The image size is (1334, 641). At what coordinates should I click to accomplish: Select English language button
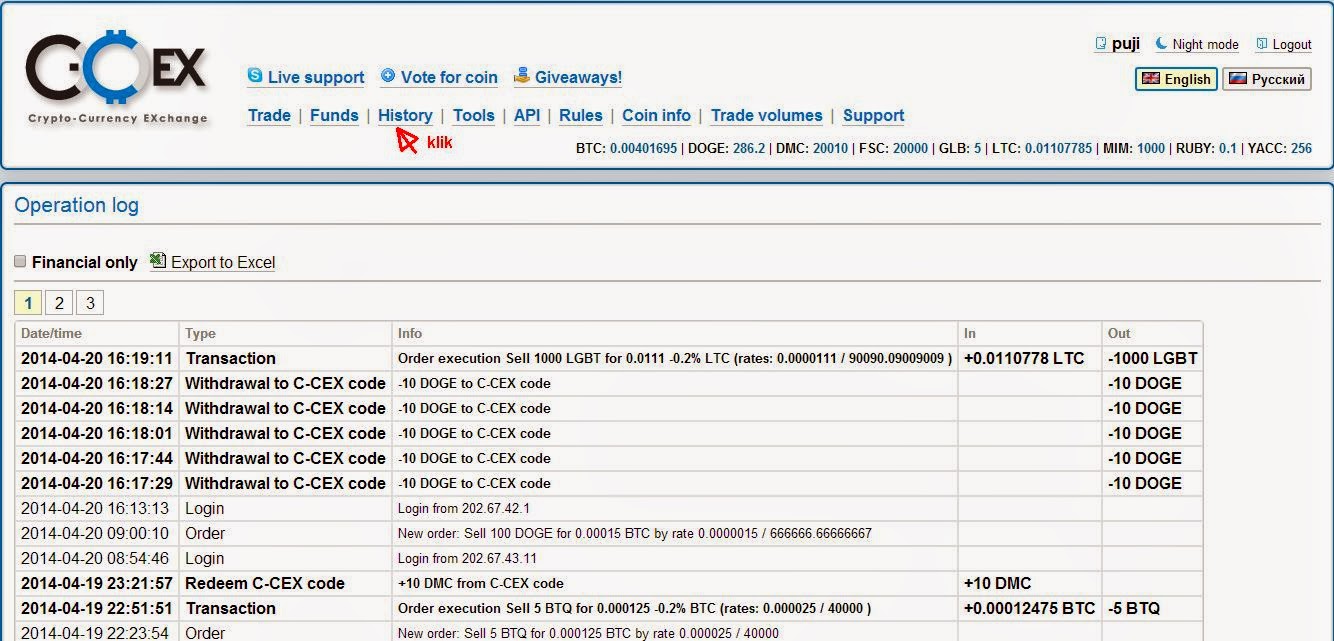1176,79
